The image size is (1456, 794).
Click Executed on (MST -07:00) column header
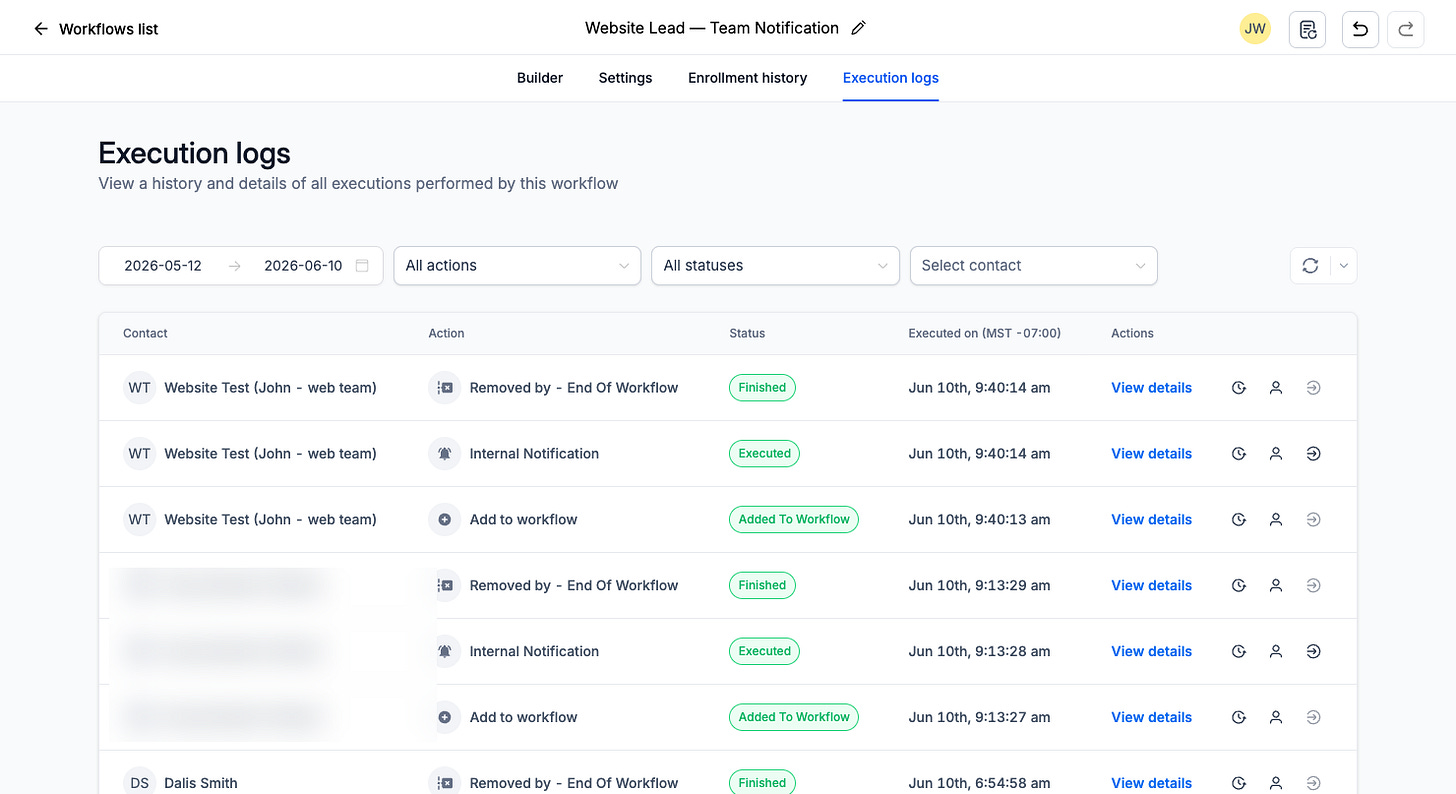click(985, 334)
